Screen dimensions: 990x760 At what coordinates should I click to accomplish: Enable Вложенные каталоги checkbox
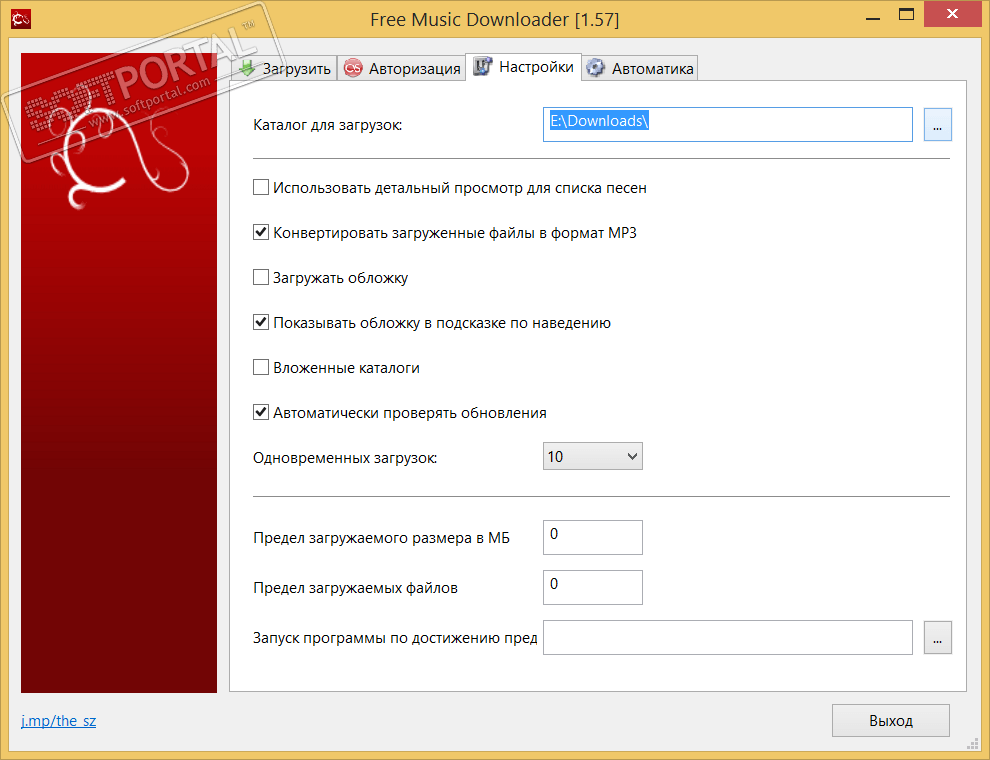261,367
